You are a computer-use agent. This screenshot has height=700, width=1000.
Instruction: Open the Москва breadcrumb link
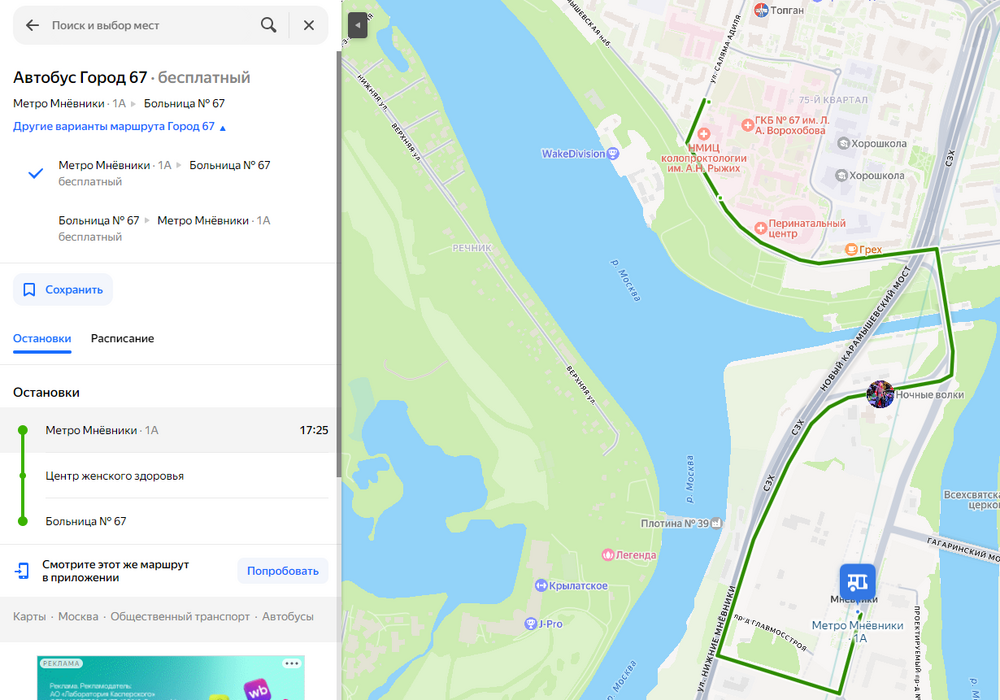tap(78, 616)
